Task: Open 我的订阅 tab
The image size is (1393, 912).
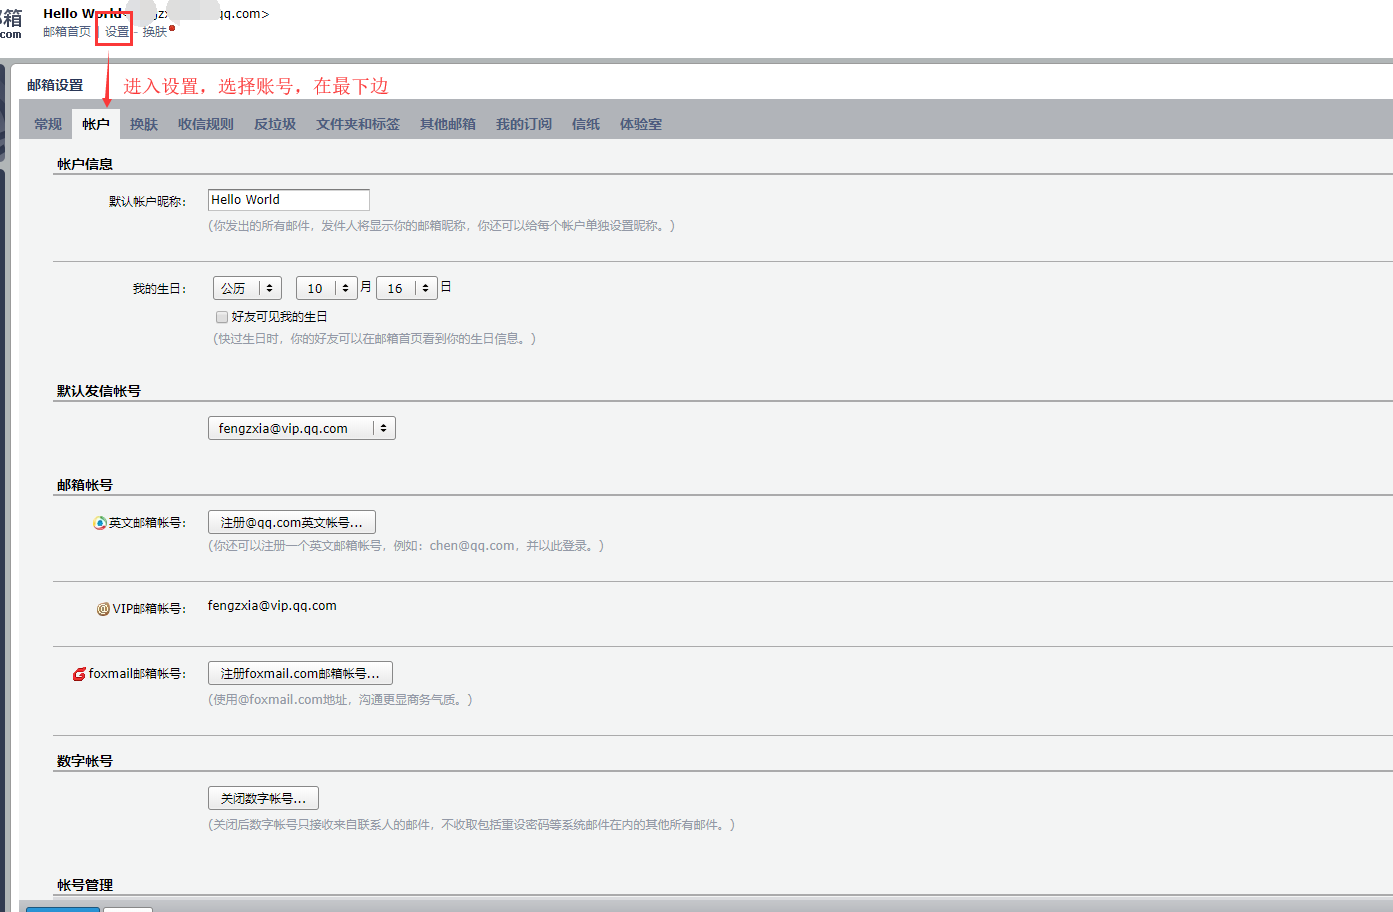Action: click(524, 124)
